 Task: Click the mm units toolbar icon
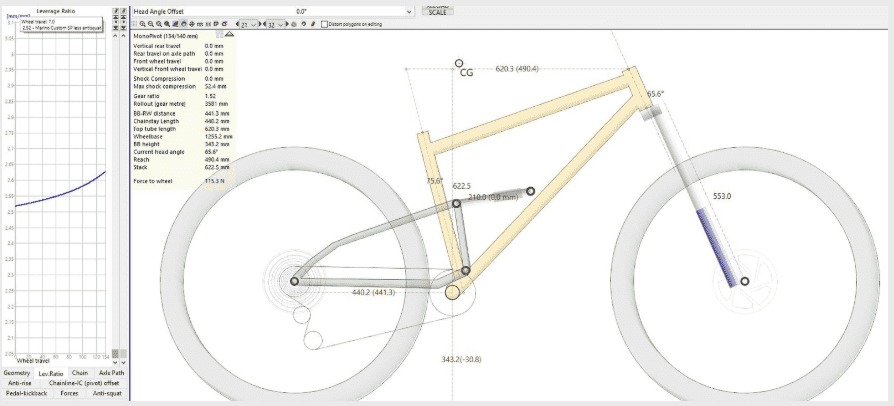click(200, 24)
